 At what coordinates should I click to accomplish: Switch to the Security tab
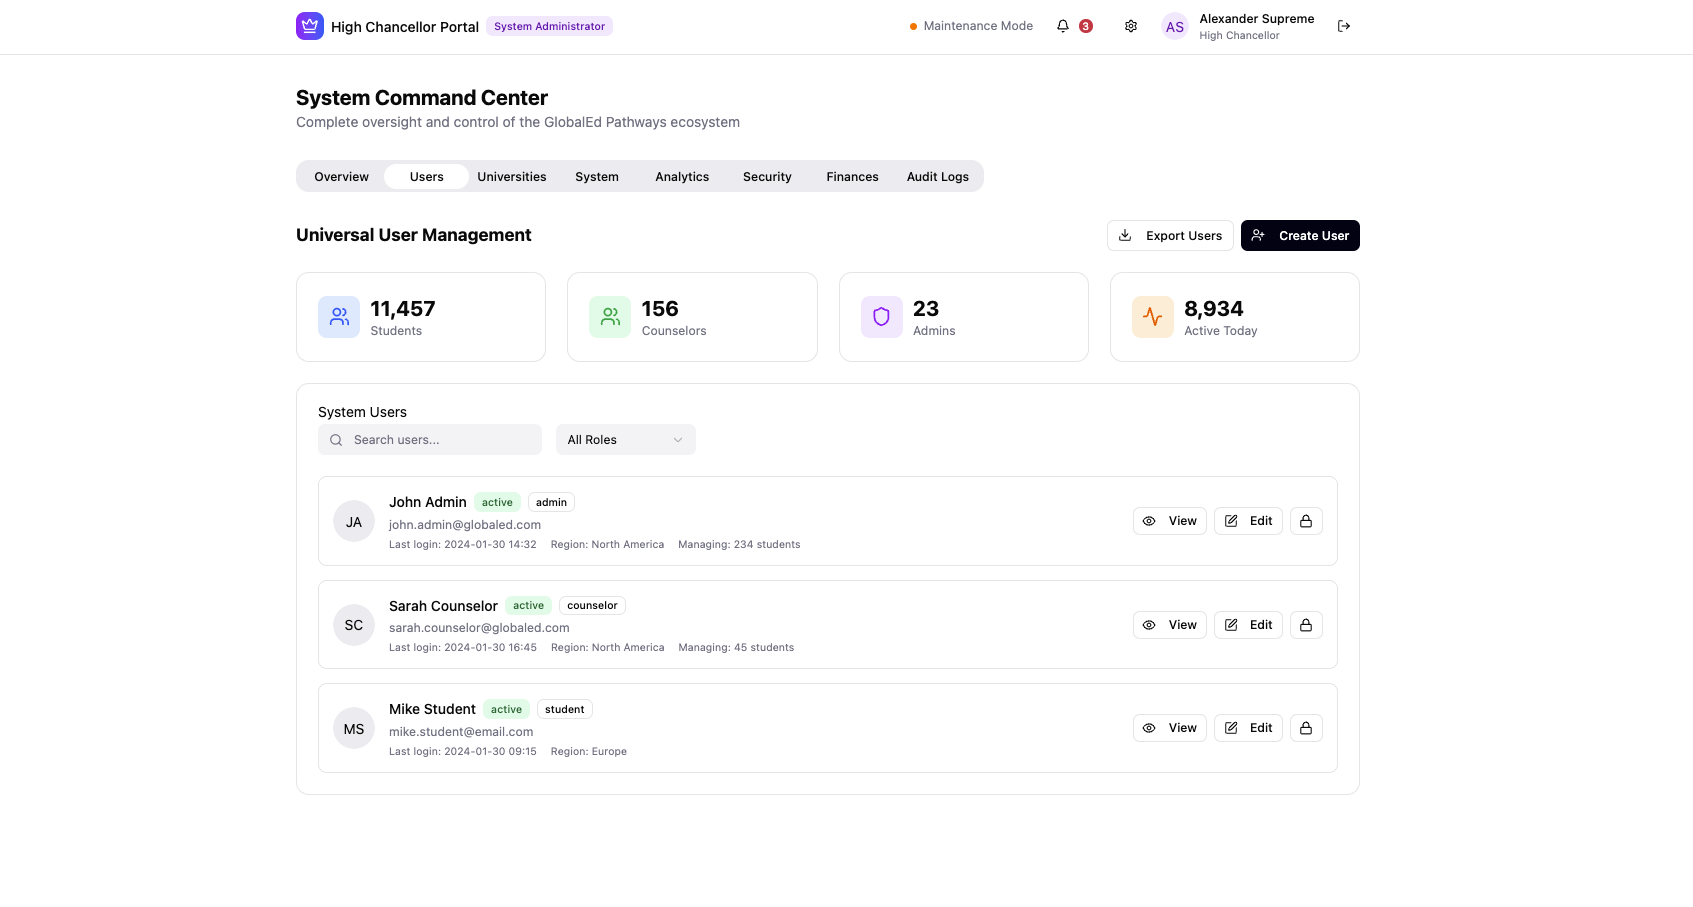(x=767, y=177)
